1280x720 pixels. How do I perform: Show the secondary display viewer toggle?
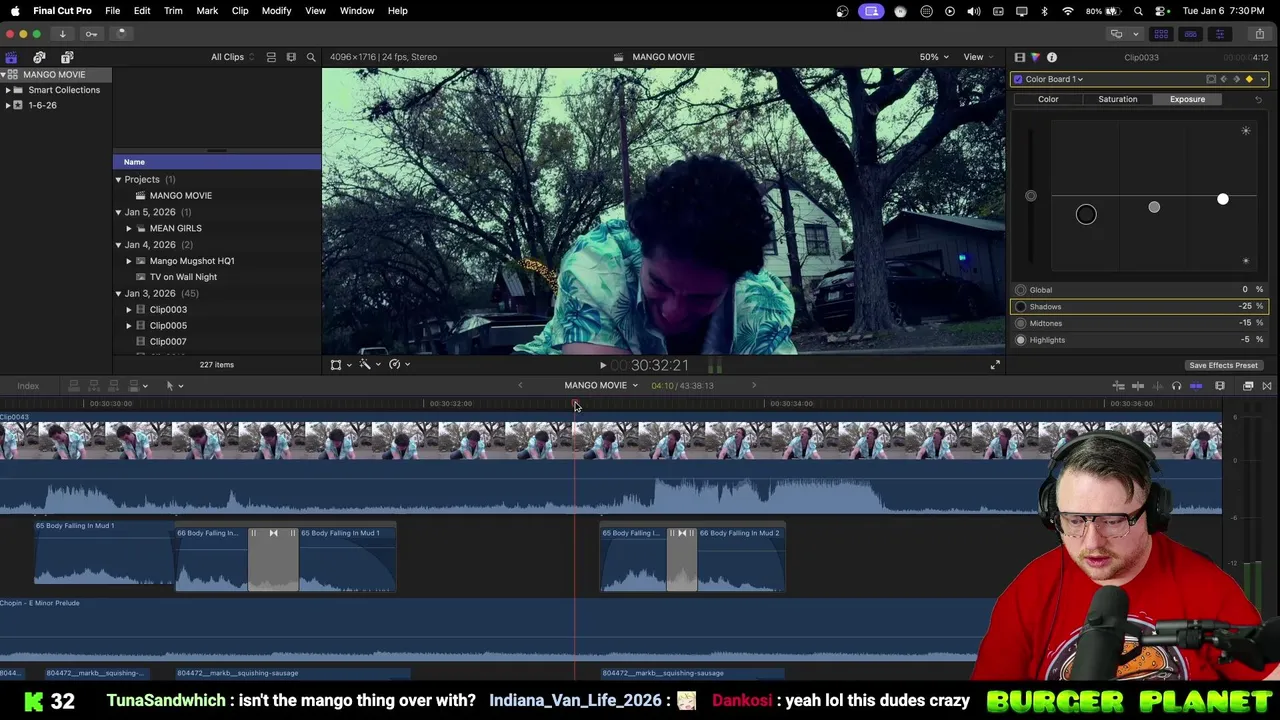[x=1117, y=33]
